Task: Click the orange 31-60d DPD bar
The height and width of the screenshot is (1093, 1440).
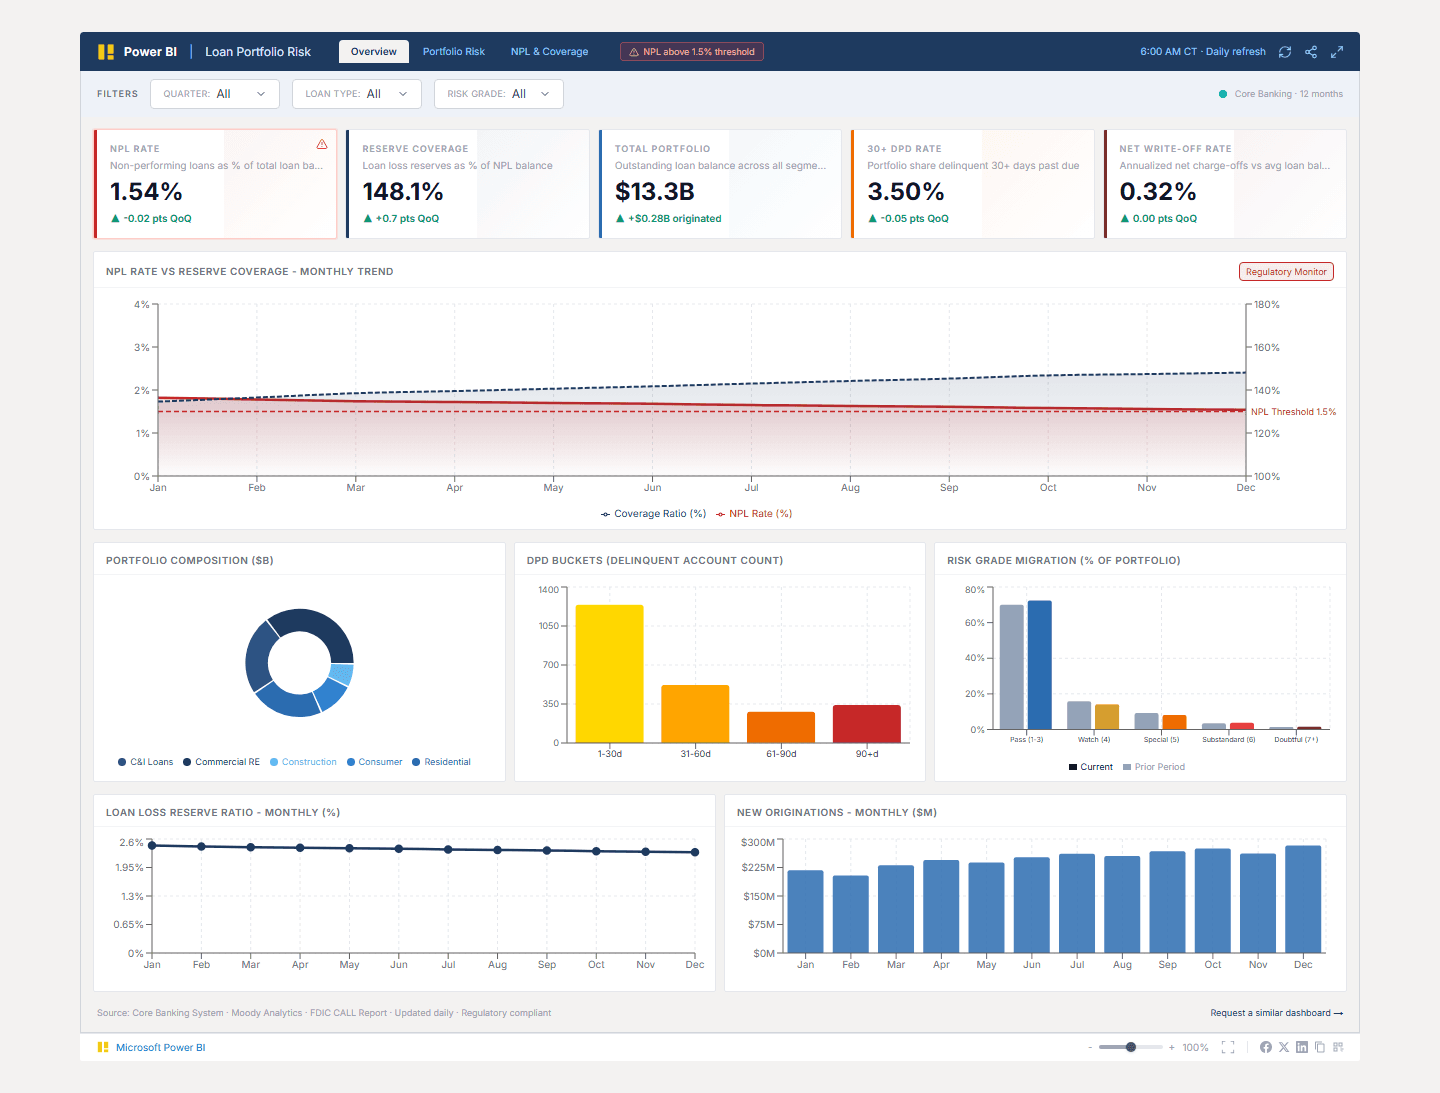Action: tap(695, 714)
